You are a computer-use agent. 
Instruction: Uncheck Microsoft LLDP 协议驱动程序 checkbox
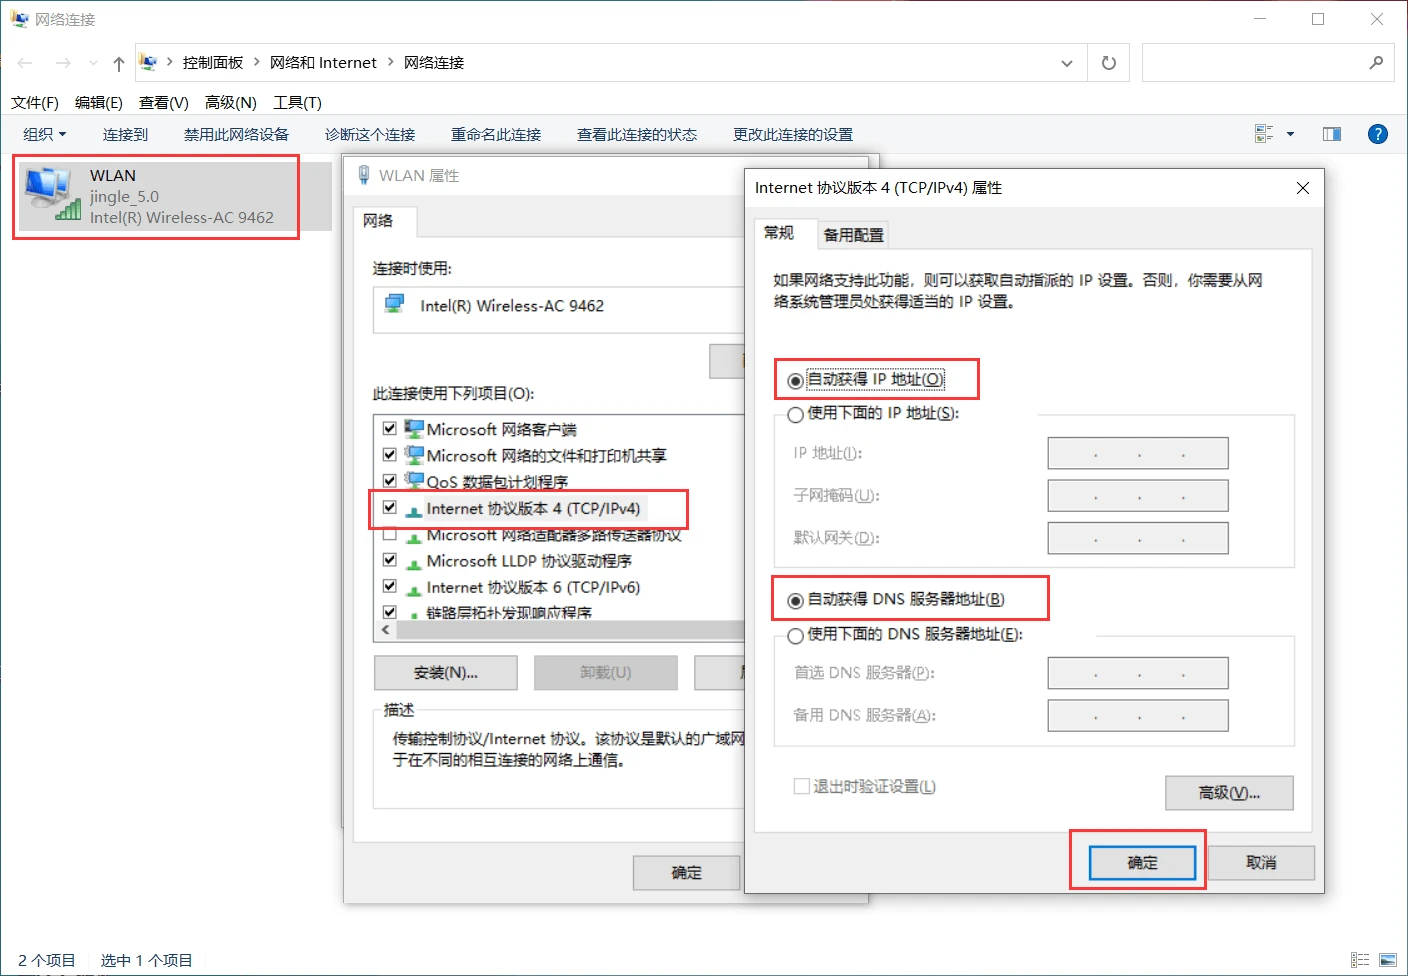(x=390, y=560)
